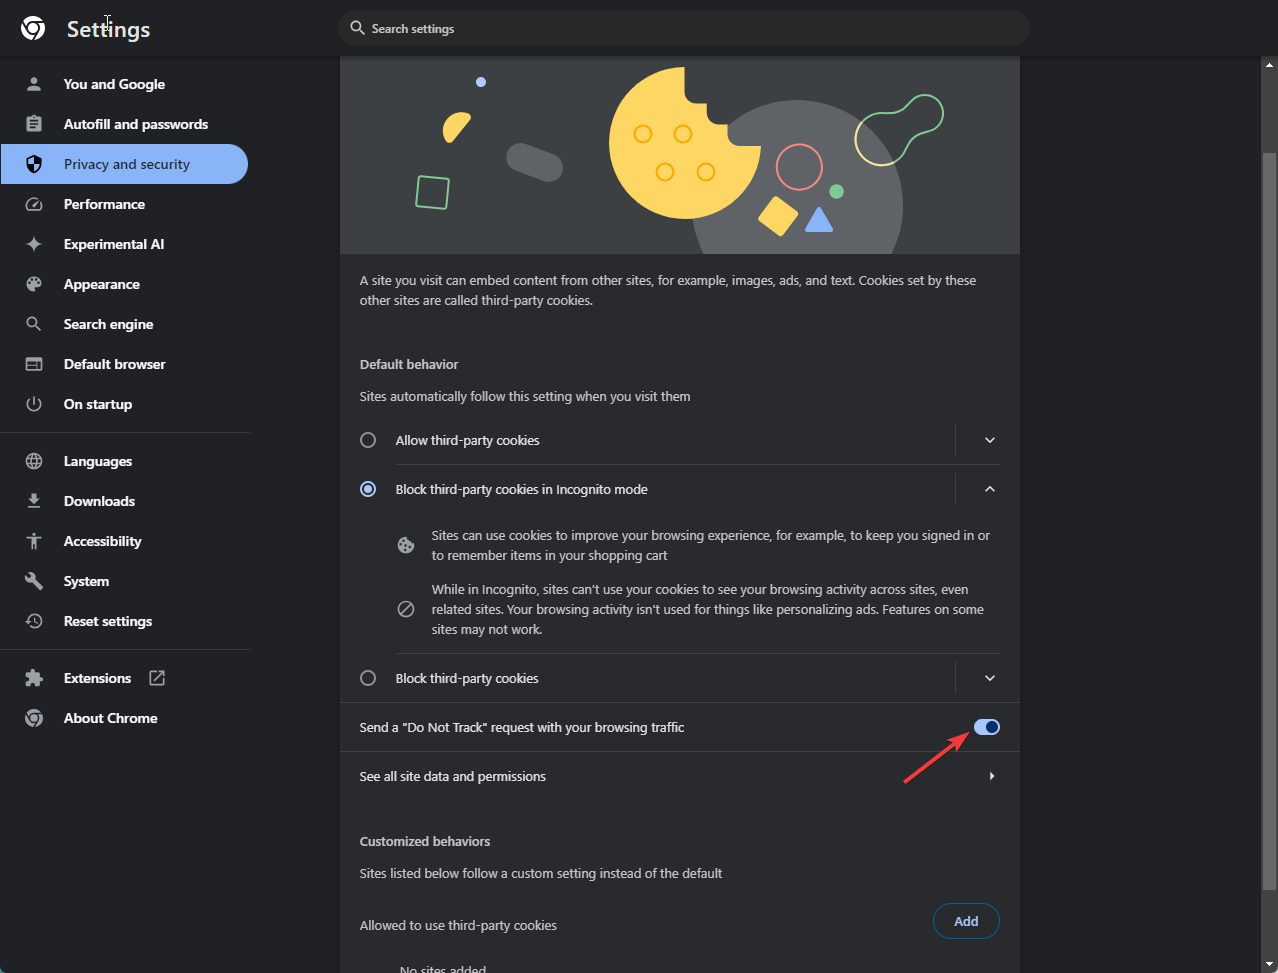This screenshot has width=1278, height=973.
Task: Click the On startup power icon
Action: (34, 404)
